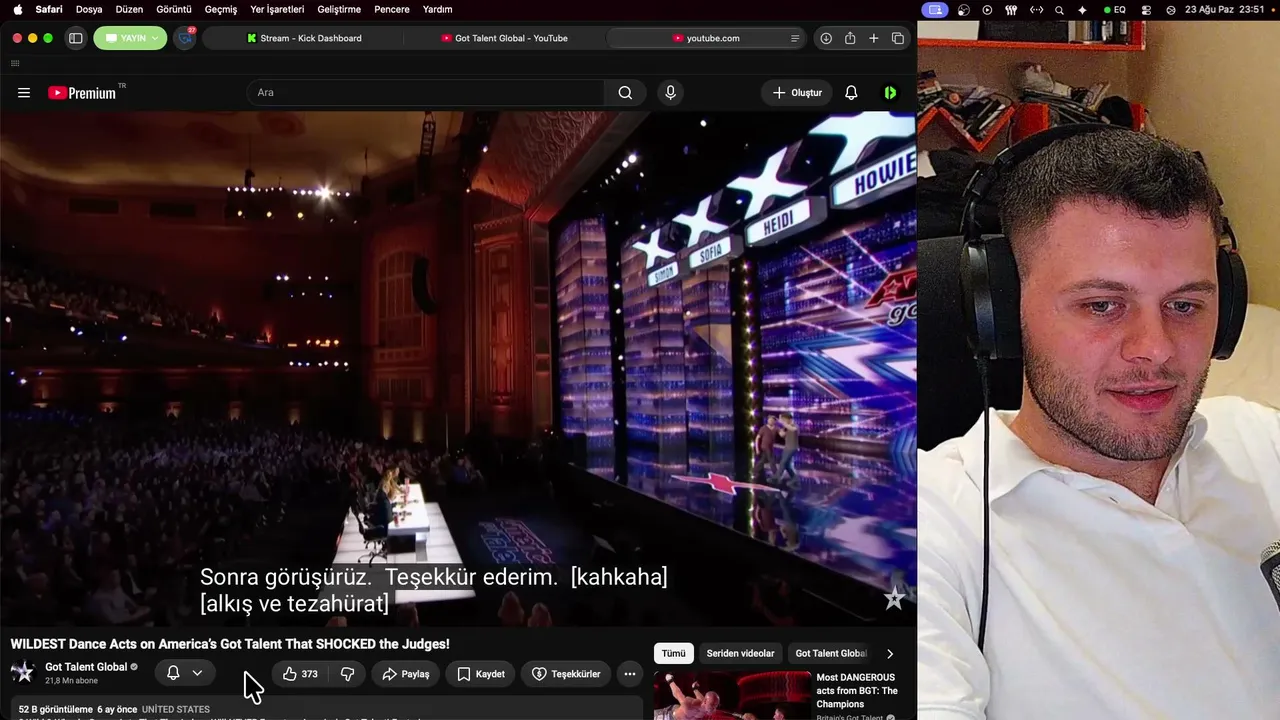Open the favorites grid icon below the toolbar
This screenshot has height=720, width=1280.
pos(15,63)
